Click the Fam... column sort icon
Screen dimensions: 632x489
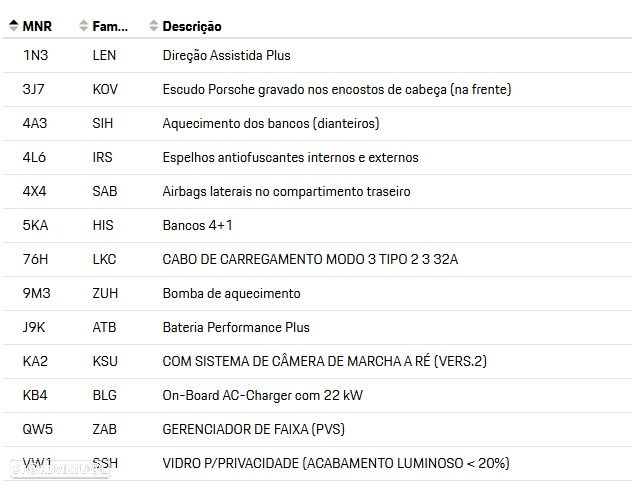pyautogui.click(x=83, y=25)
